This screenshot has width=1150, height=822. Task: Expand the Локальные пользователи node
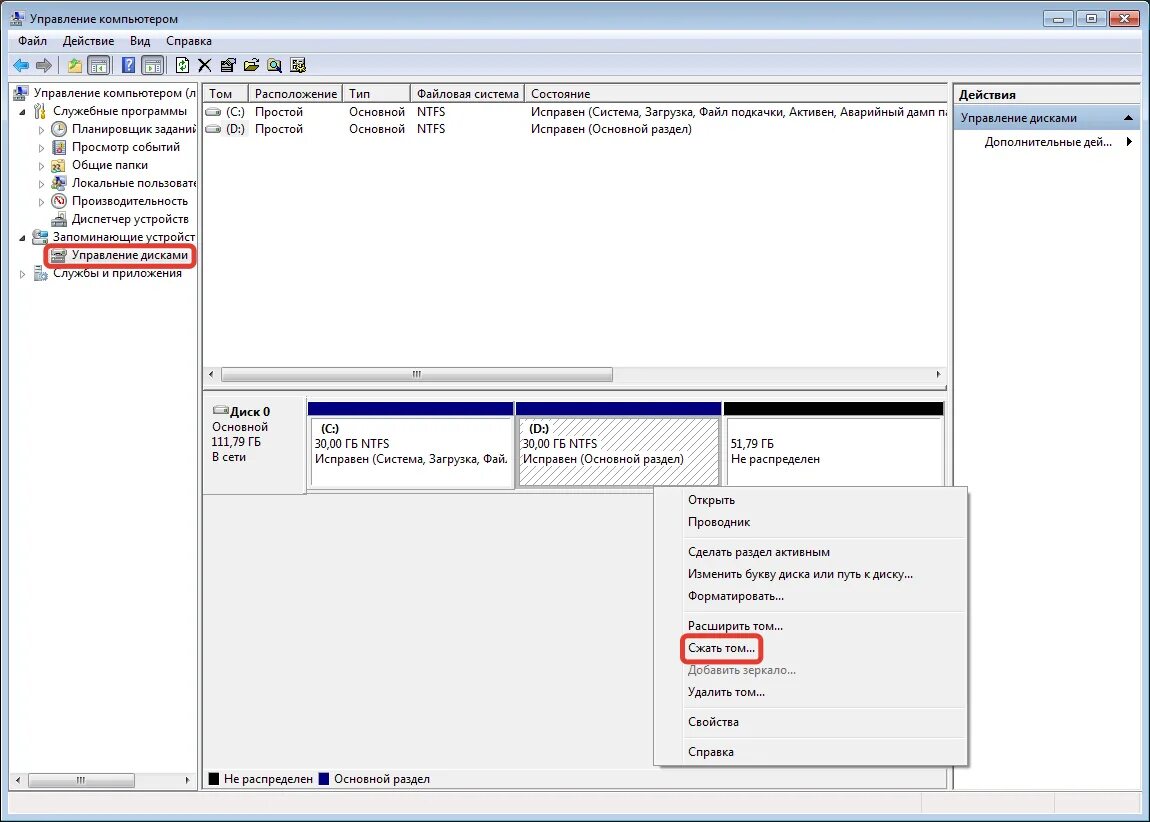(x=41, y=183)
